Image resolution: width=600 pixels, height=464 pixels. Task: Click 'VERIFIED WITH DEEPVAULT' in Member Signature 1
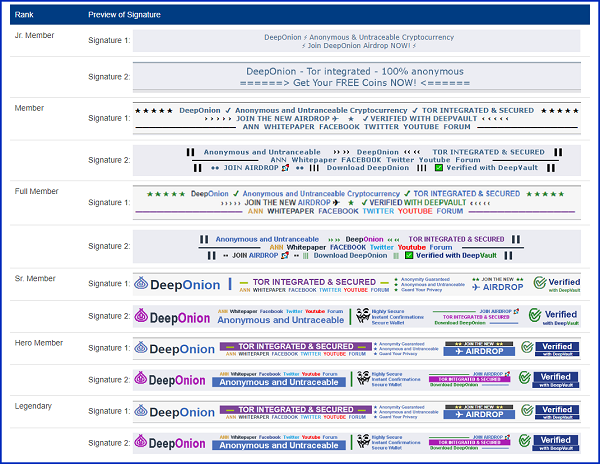[x=424, y=119]
